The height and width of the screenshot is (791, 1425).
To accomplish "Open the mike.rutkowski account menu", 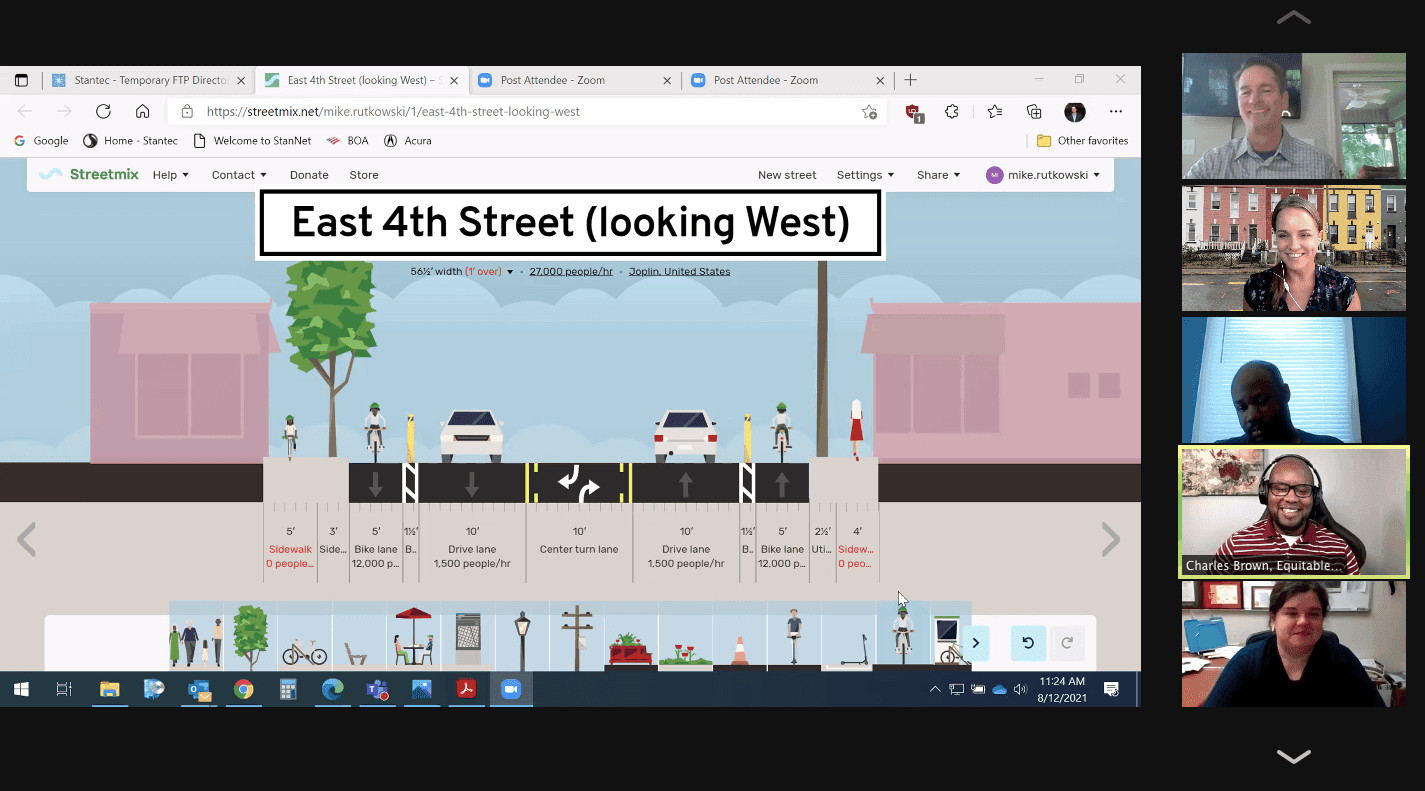I will [1043, 175].
